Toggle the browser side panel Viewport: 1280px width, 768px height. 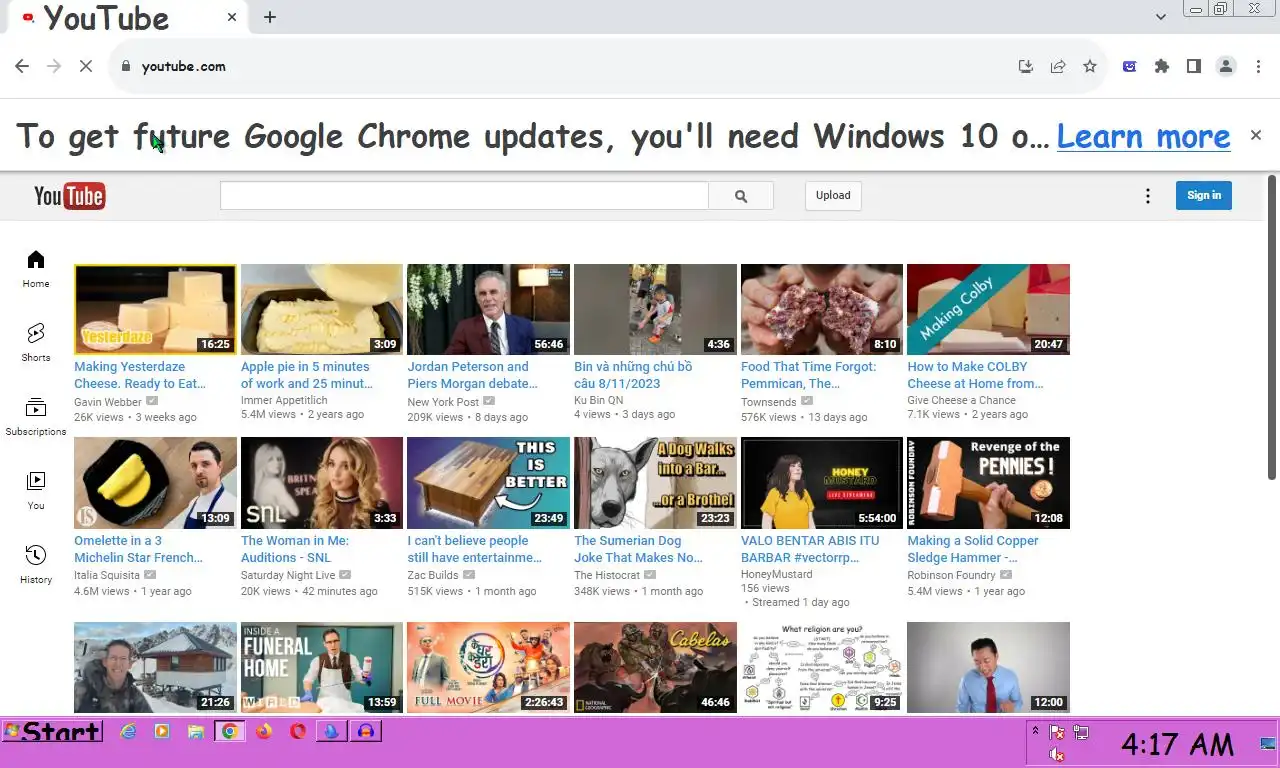click(x=1193, y=66)
